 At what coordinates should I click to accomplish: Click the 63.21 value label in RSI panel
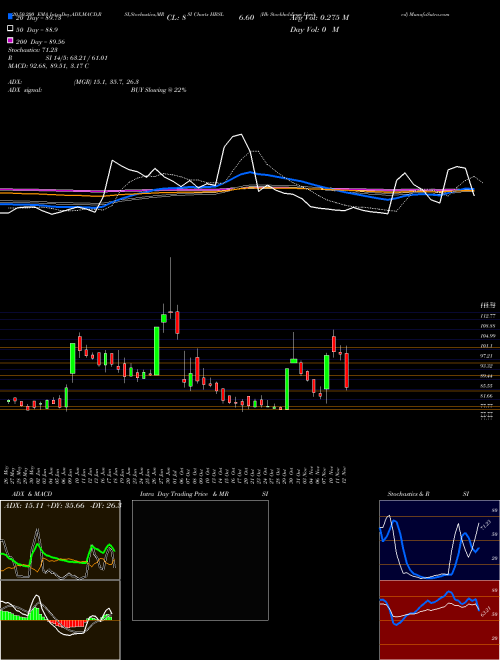(487, 611)
